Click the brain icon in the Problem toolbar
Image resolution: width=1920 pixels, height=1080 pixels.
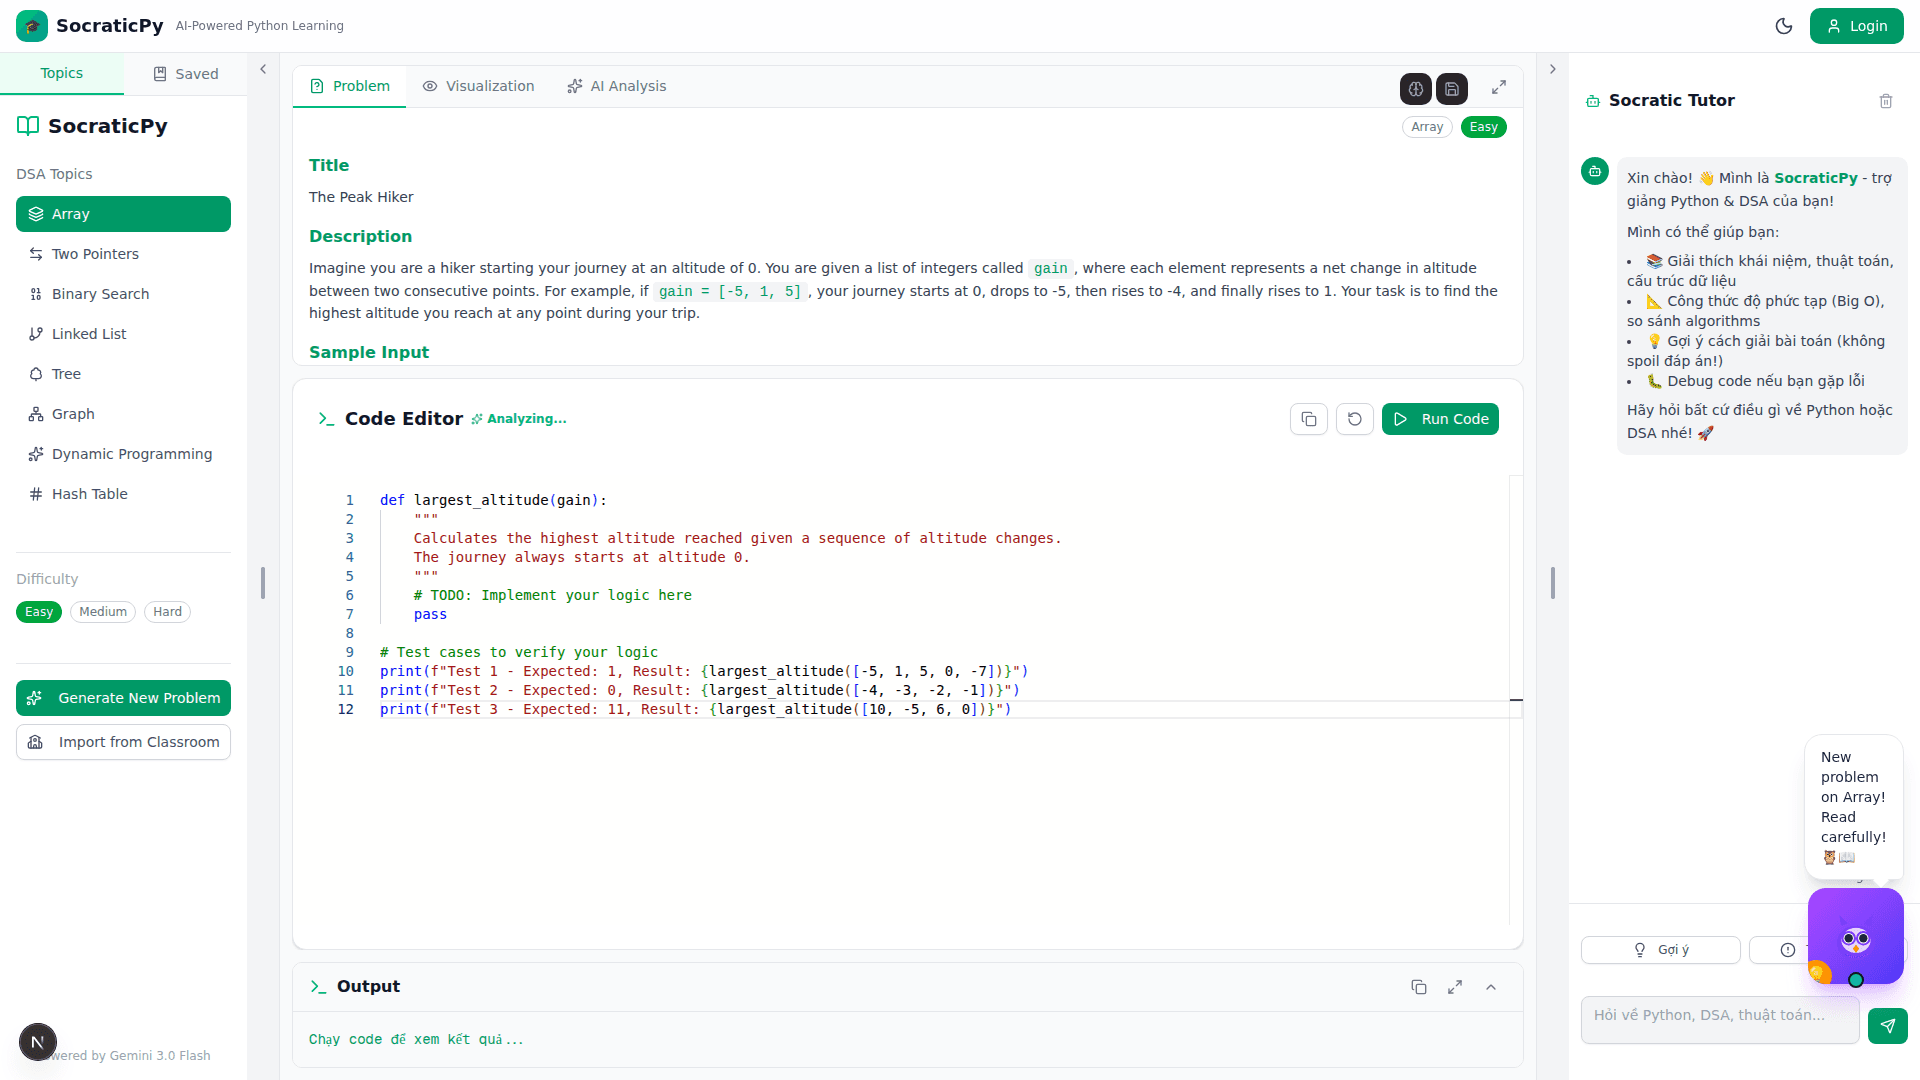coord(1415,89)
